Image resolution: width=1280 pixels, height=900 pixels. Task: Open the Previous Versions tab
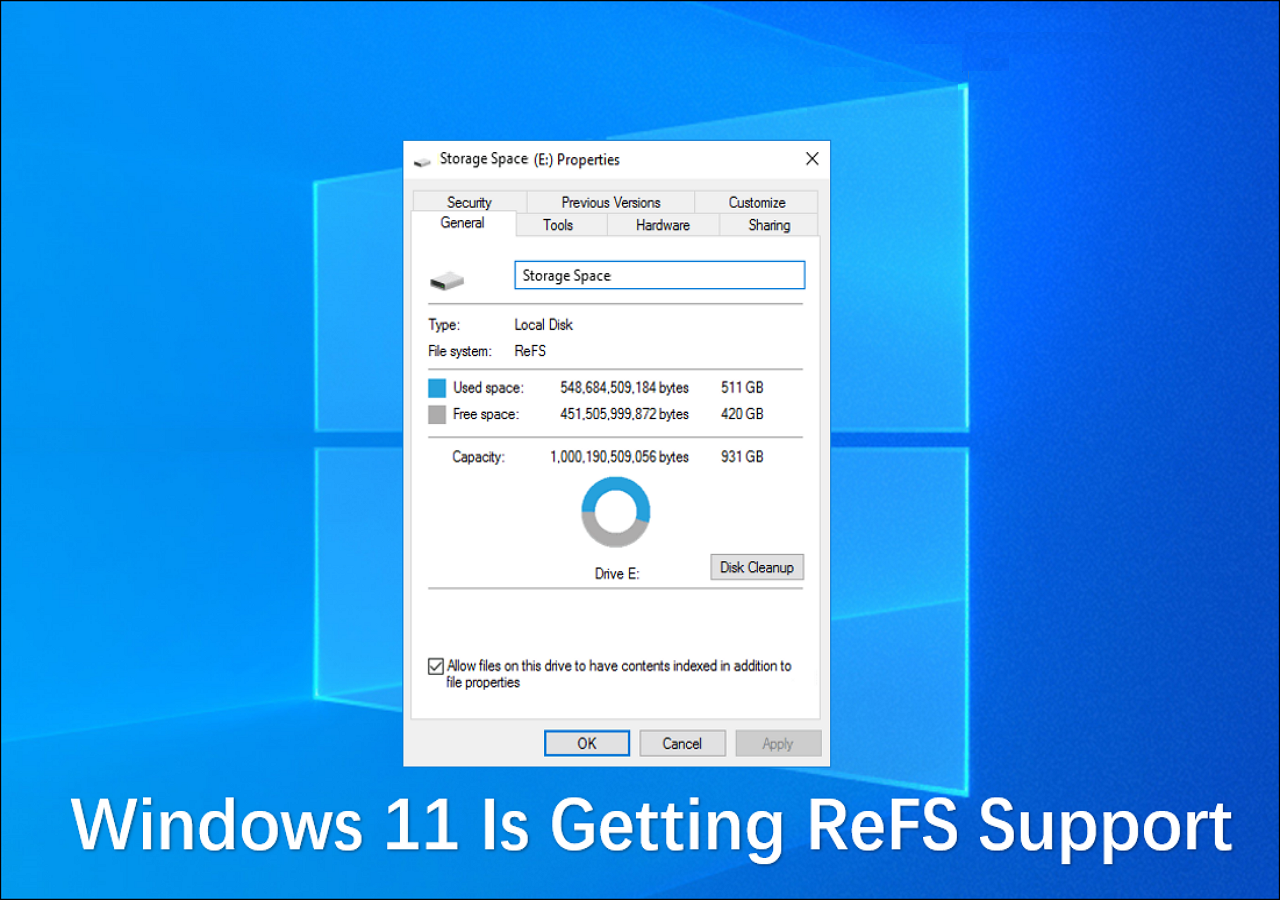611,202
